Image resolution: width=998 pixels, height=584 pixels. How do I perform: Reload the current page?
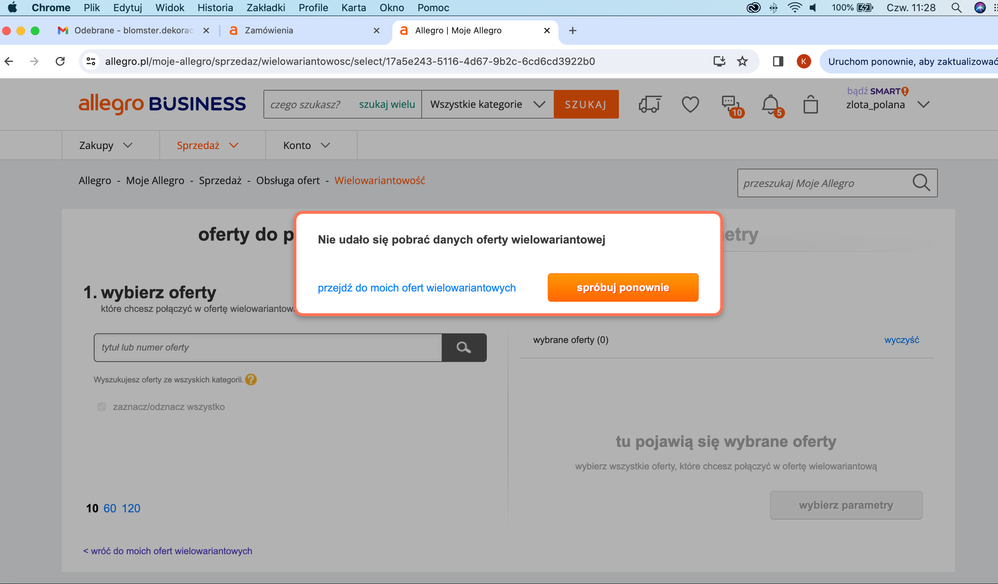pos(60,61)
